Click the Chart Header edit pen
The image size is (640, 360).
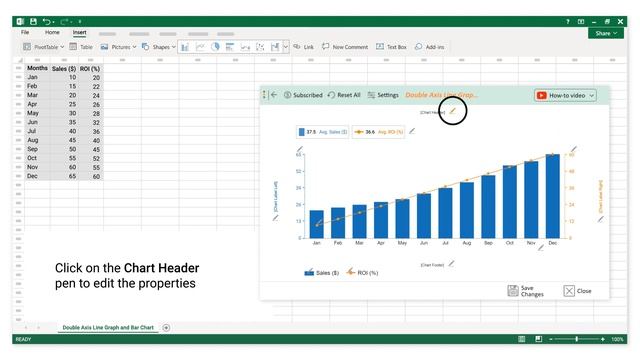pos(452,111)
